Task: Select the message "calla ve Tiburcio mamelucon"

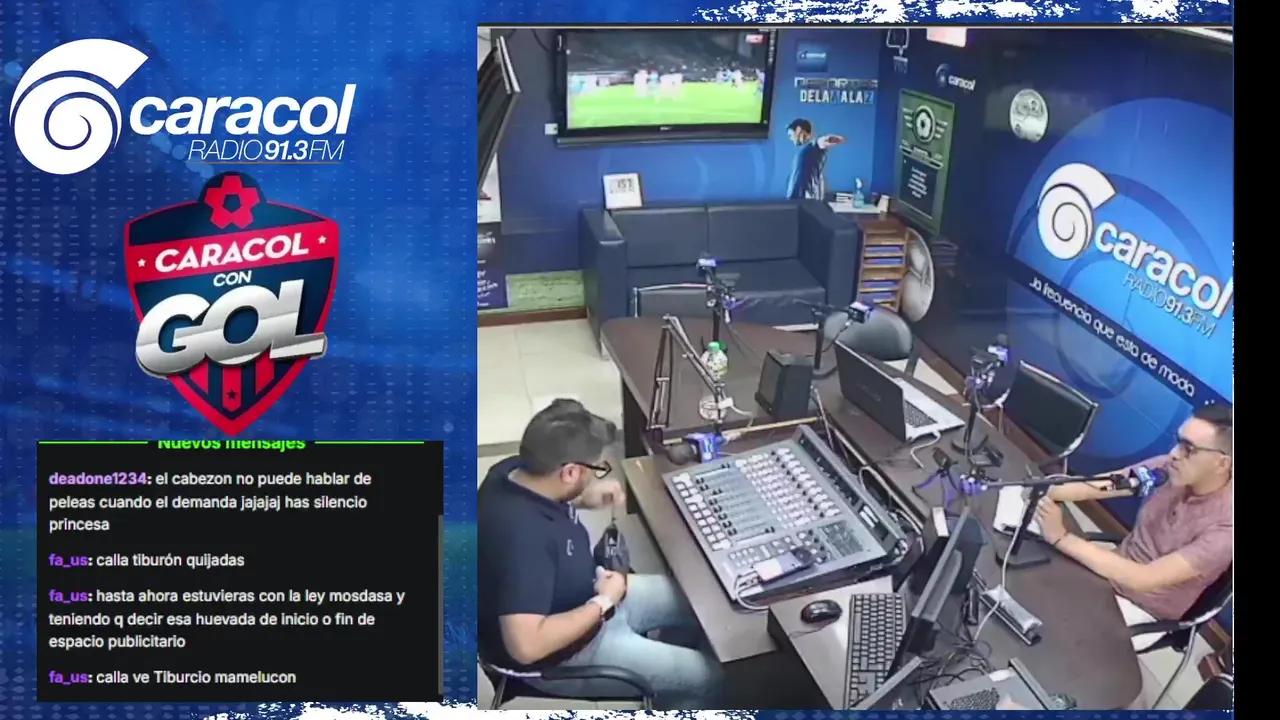Action: click(x=196, y=677)
